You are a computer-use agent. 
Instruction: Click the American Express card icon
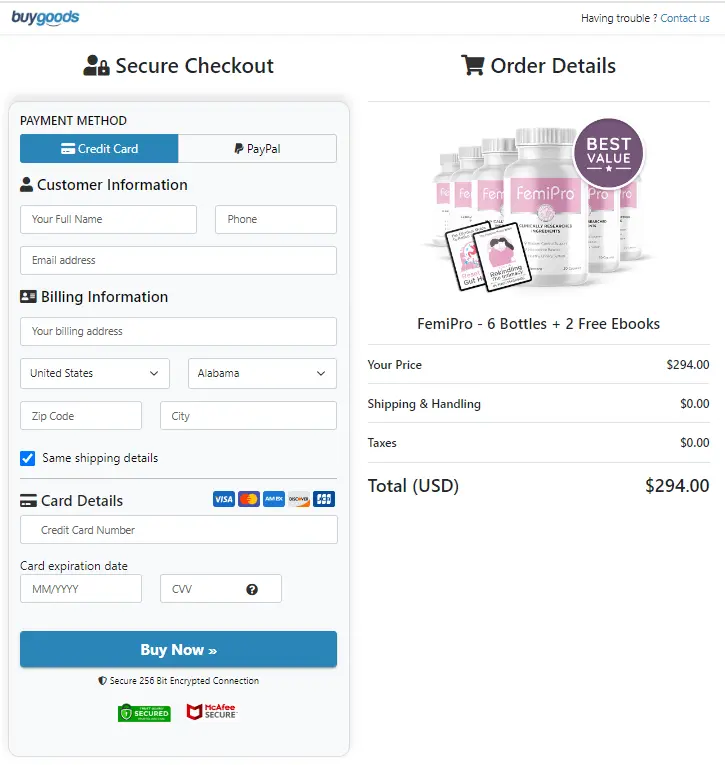(273, 499)
